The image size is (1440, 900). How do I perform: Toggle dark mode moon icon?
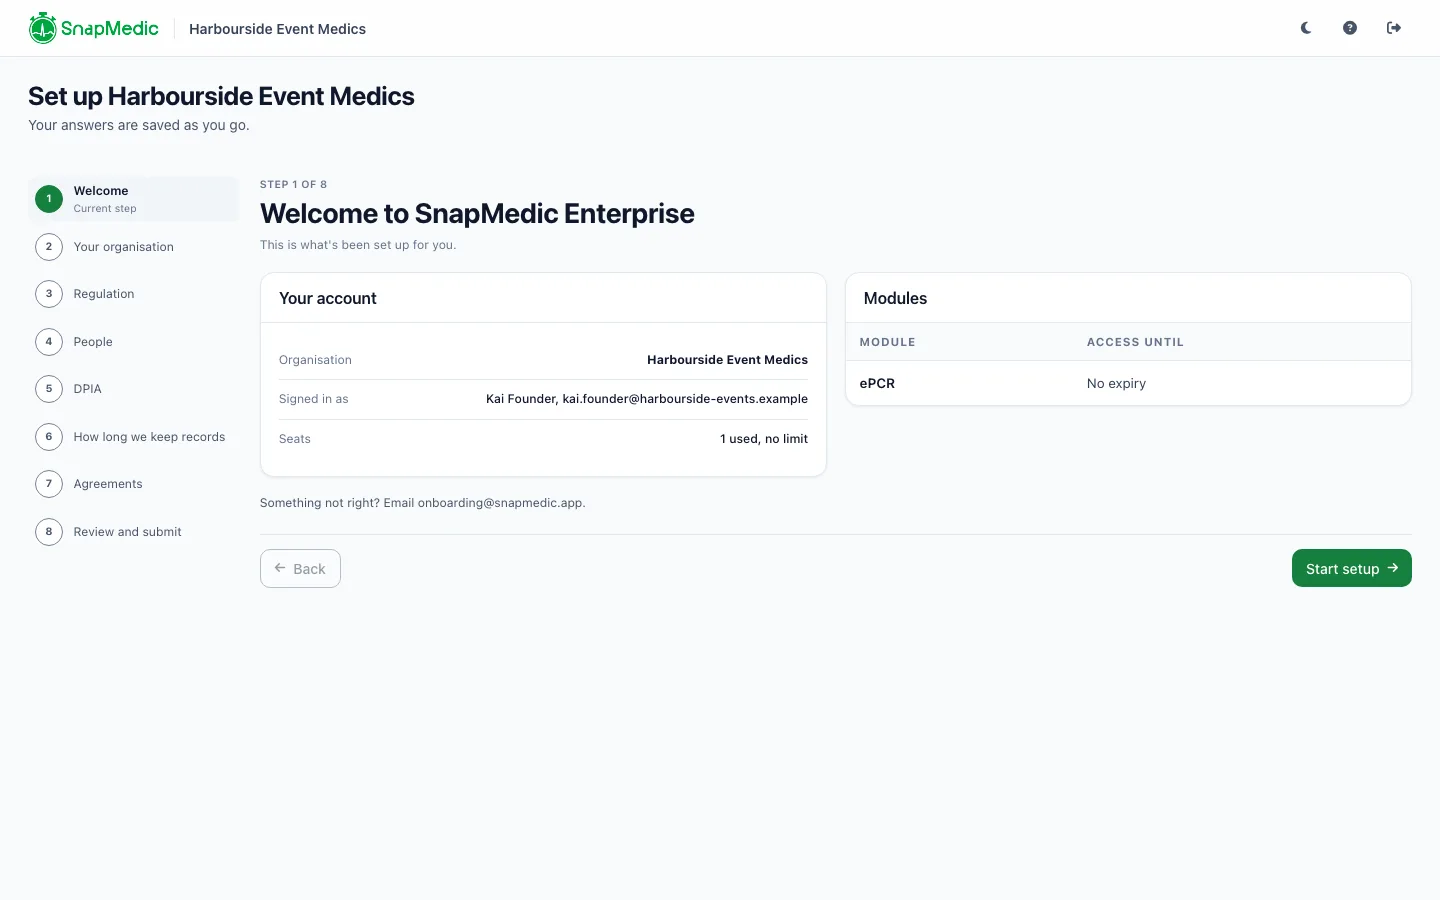point(1306,28)
